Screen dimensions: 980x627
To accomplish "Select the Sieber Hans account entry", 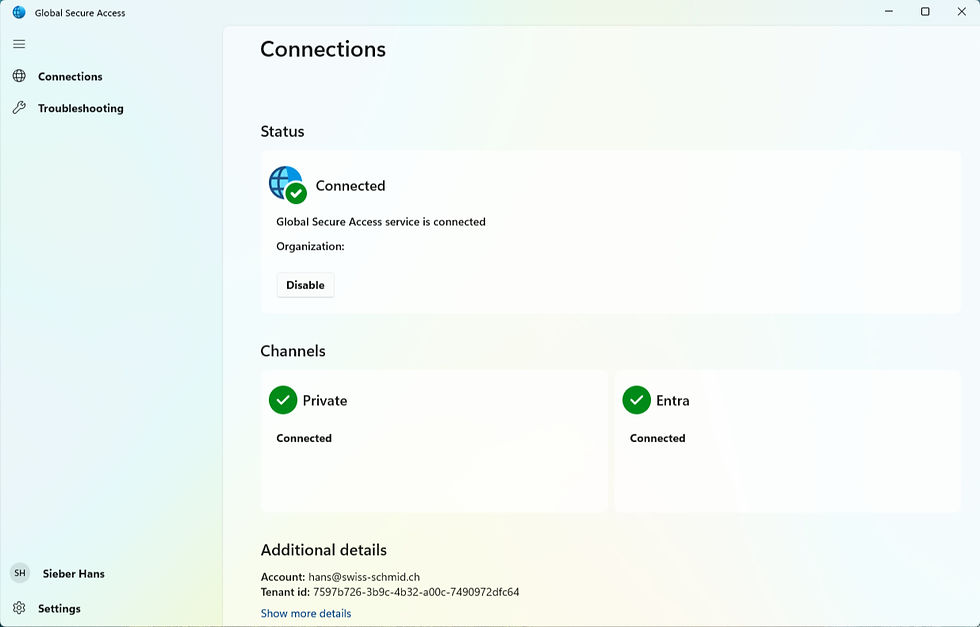I will 58,573.
